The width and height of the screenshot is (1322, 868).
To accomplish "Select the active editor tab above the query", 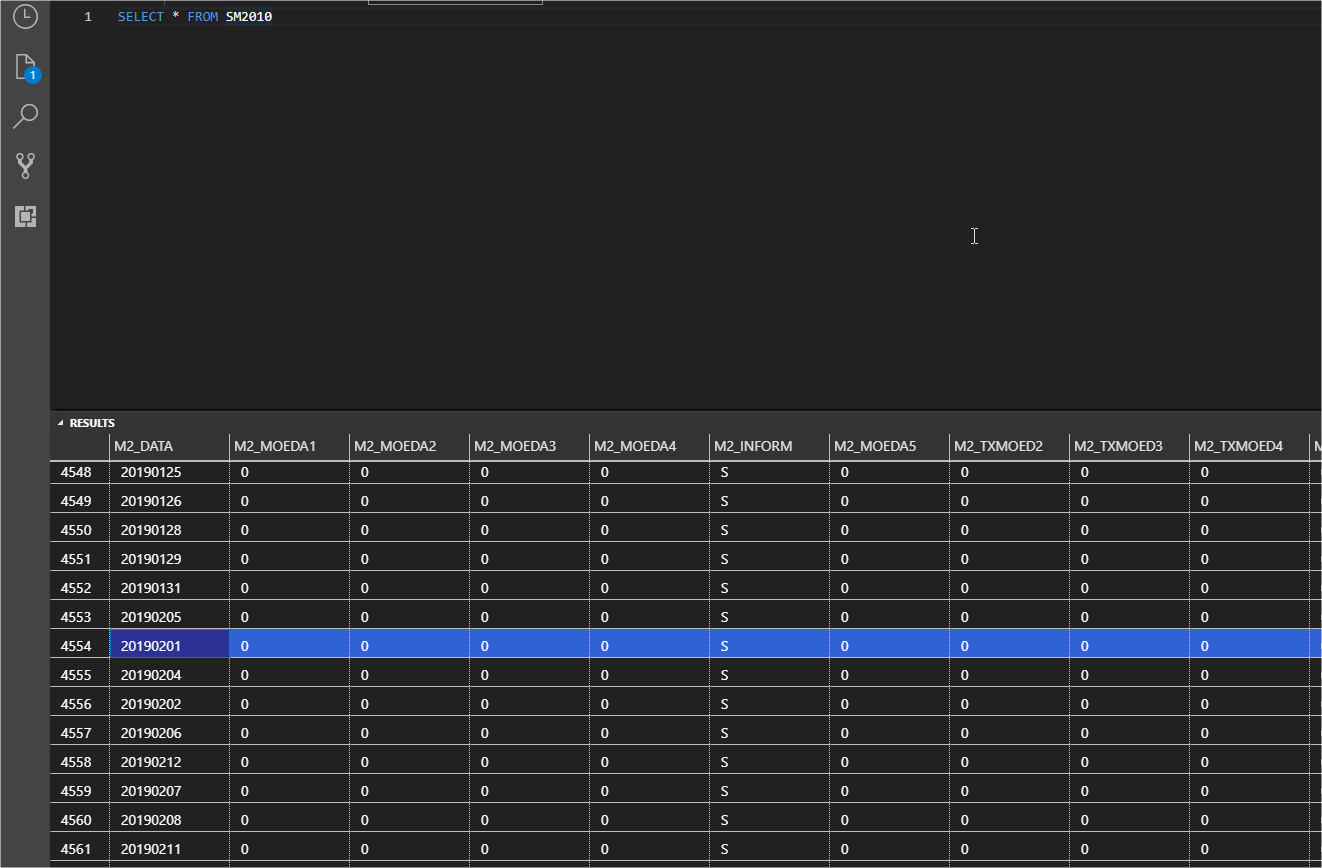I will pos(455,2).
